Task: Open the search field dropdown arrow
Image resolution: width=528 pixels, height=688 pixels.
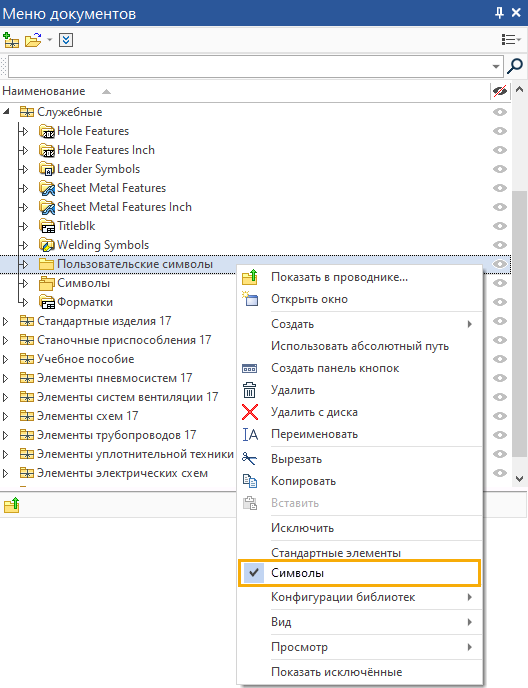Action: 496,67
